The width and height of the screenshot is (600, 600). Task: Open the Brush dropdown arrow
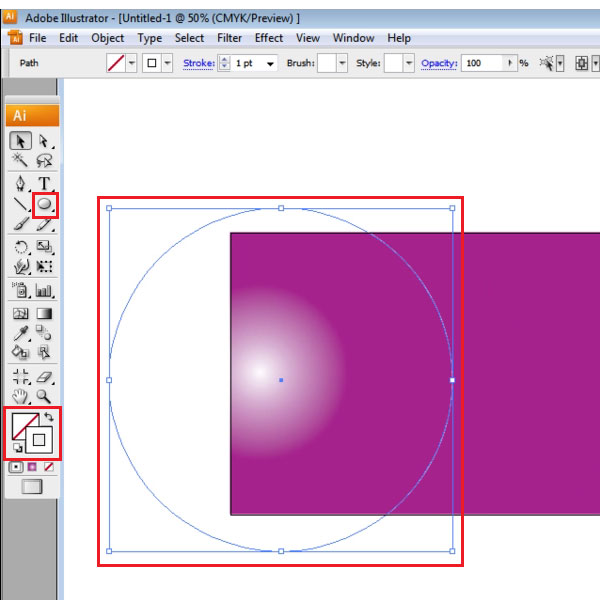point(342,63)
